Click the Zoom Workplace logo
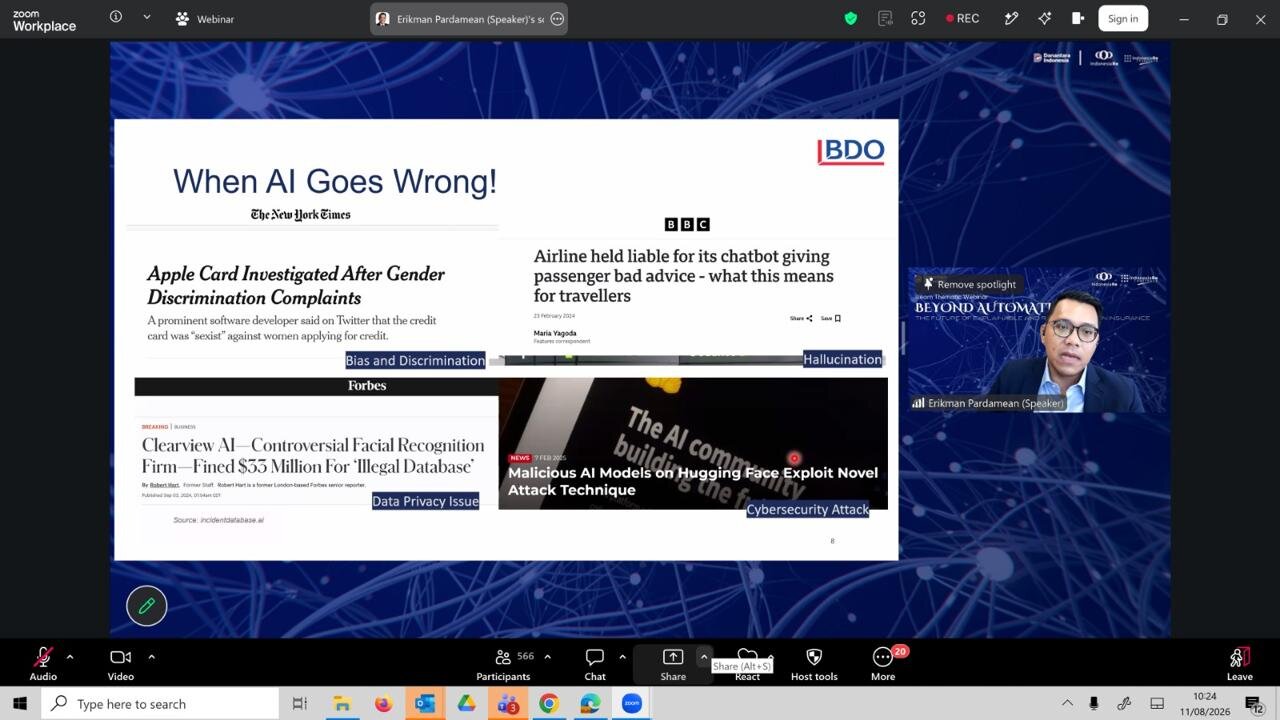 tap(44, 20)
